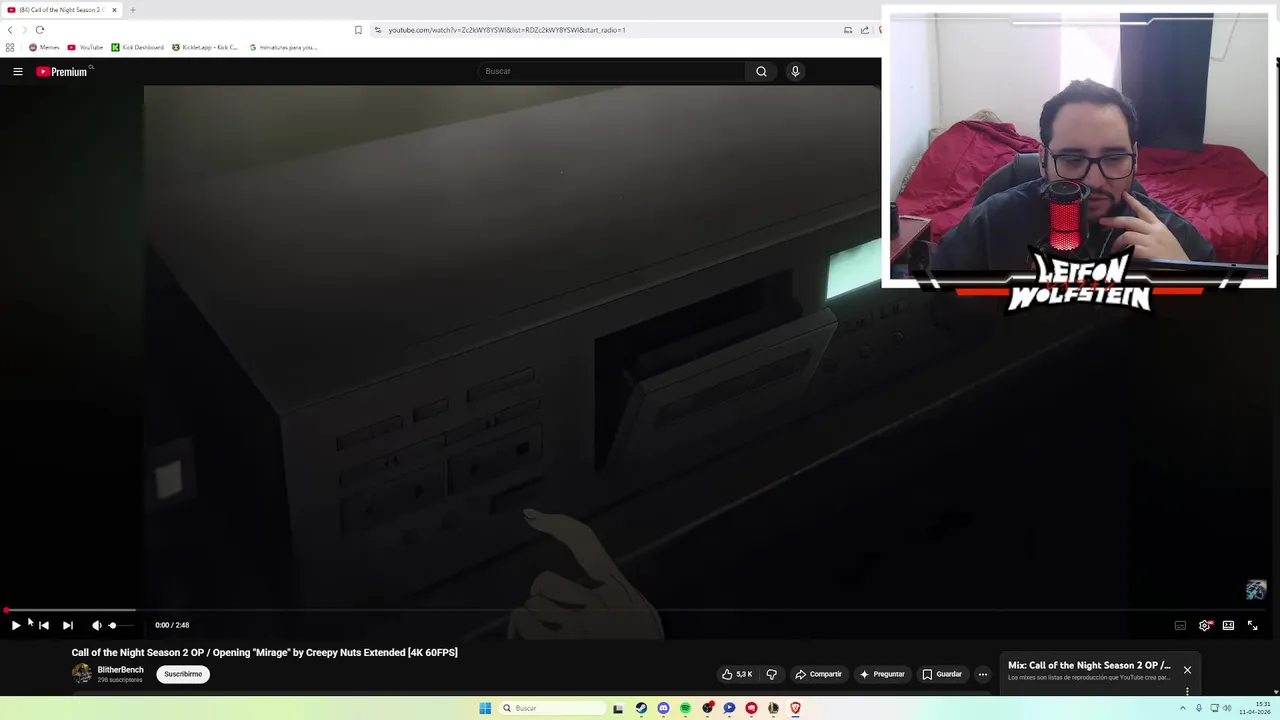
Task: Share page via the address bar icon
Action: tap(865, 30)
